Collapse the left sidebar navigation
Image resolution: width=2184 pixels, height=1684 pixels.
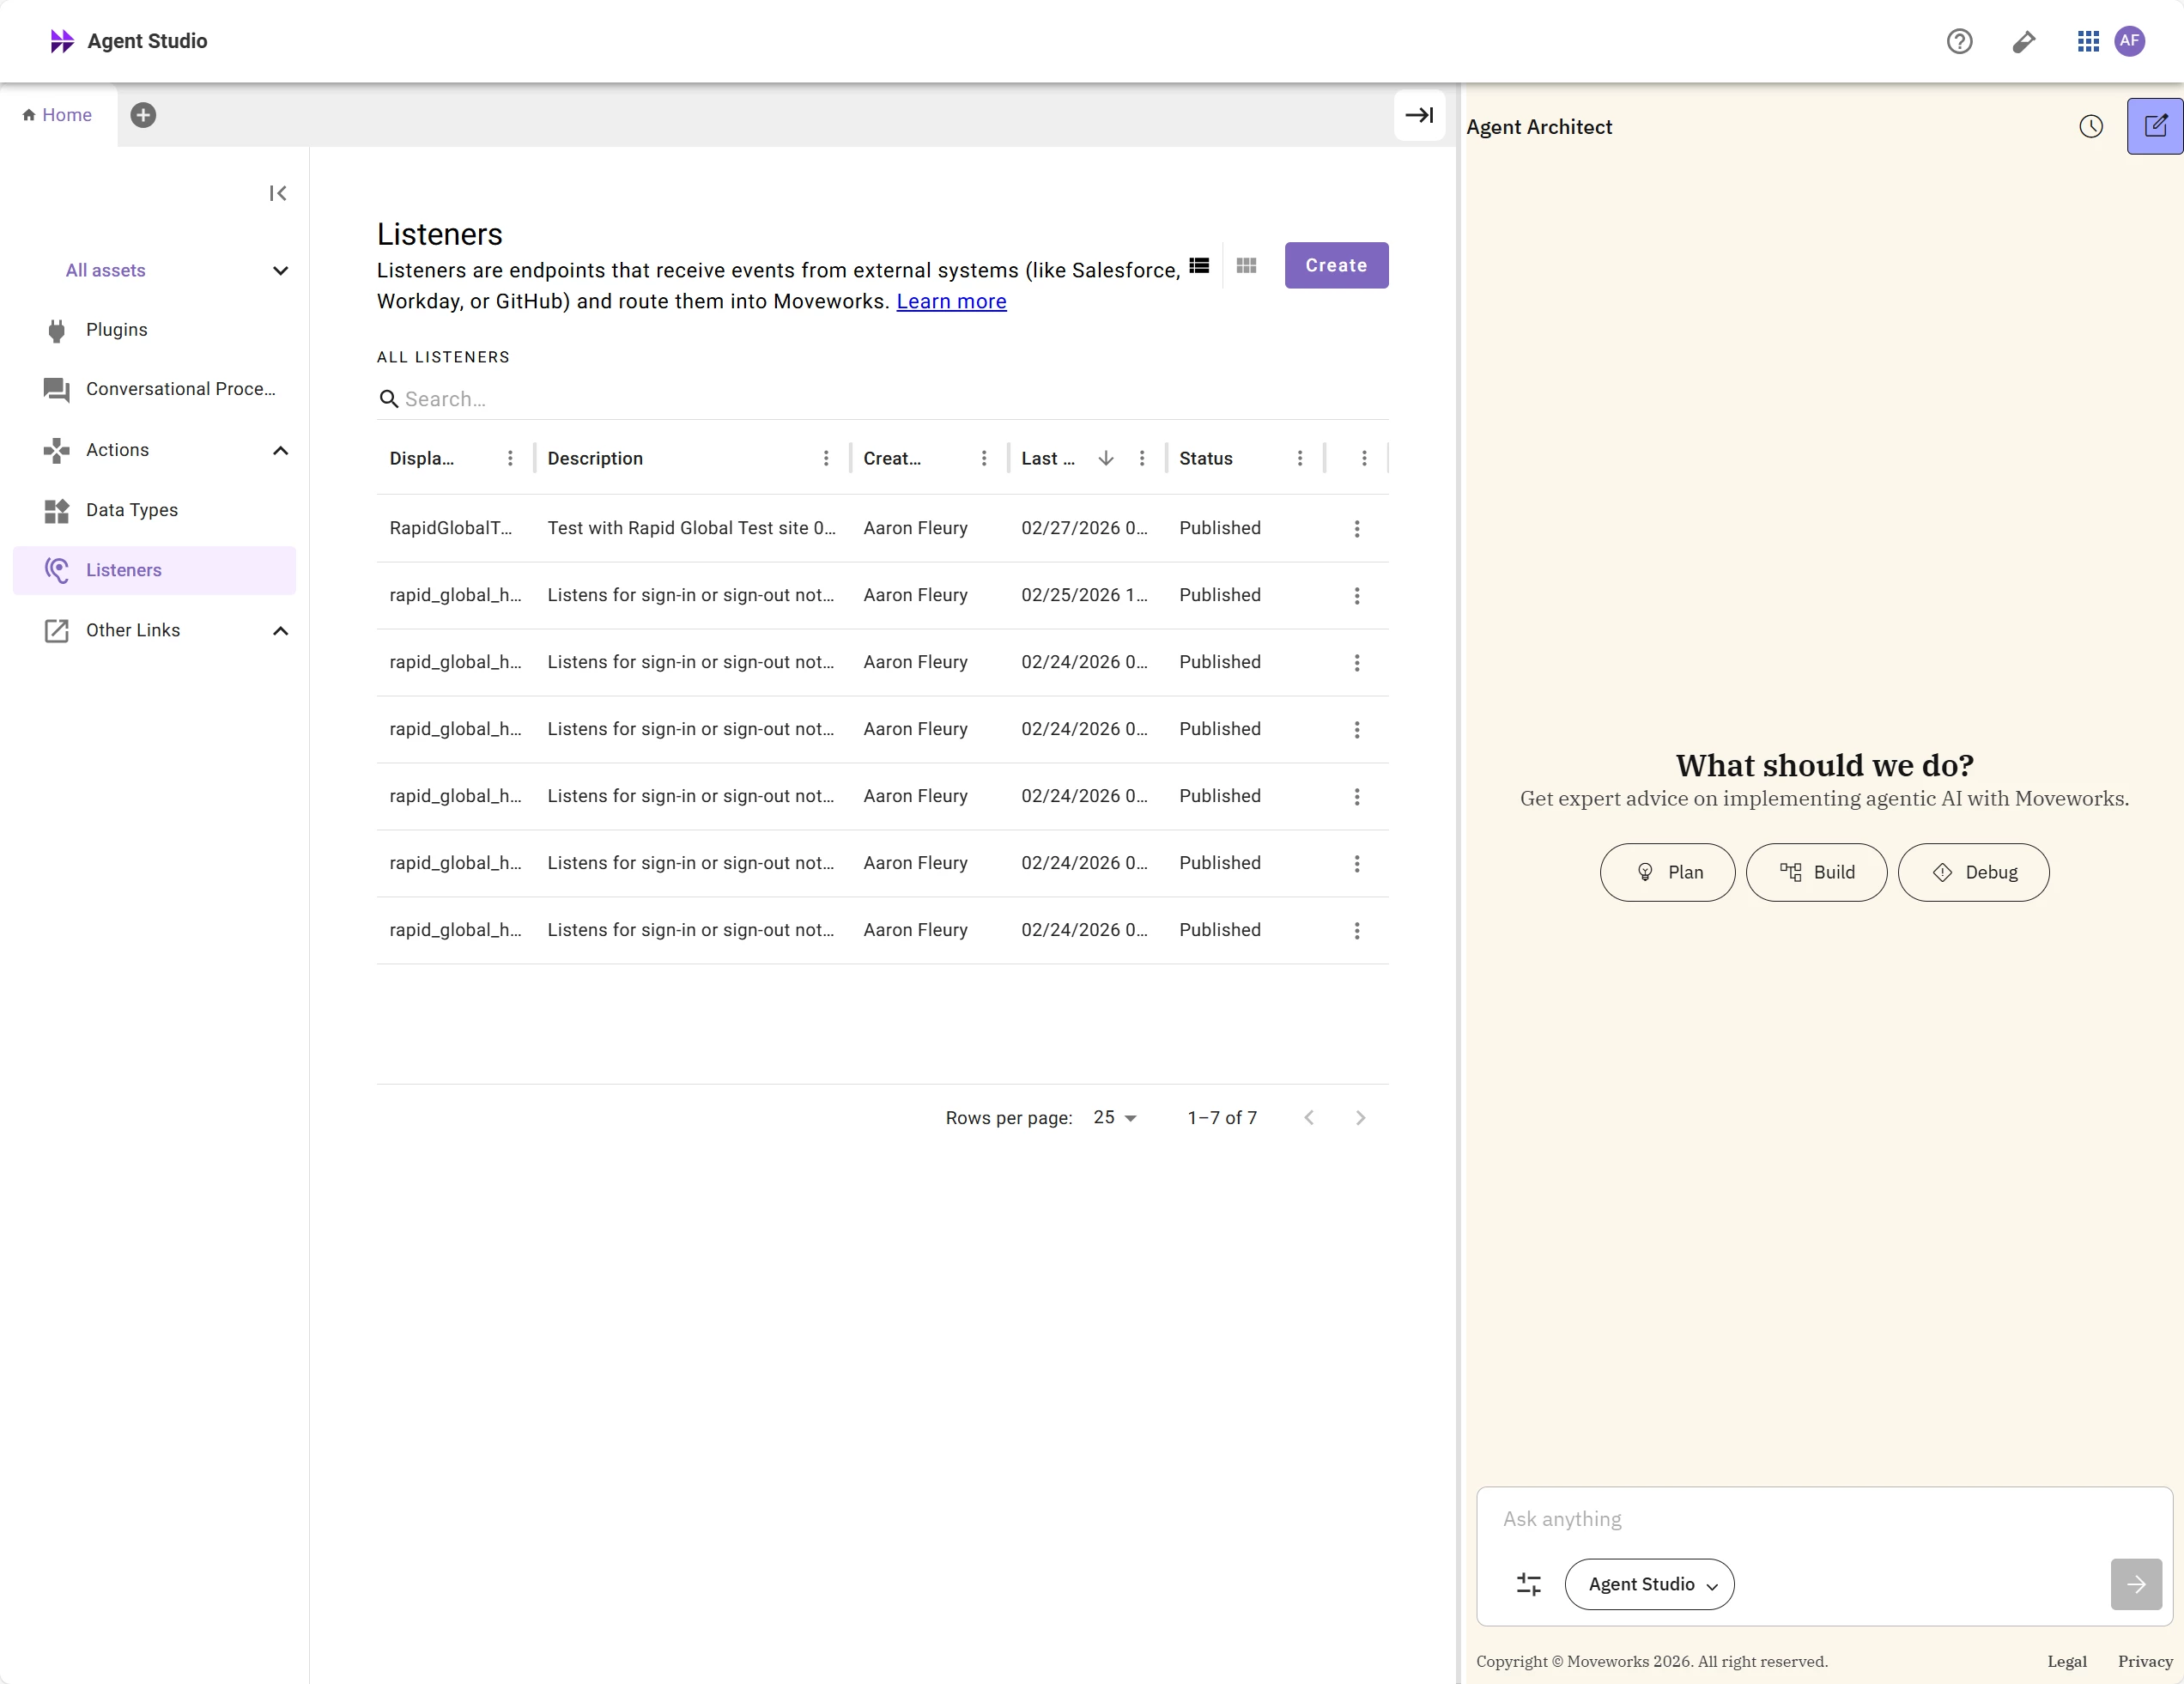click(x=278, y=193)
